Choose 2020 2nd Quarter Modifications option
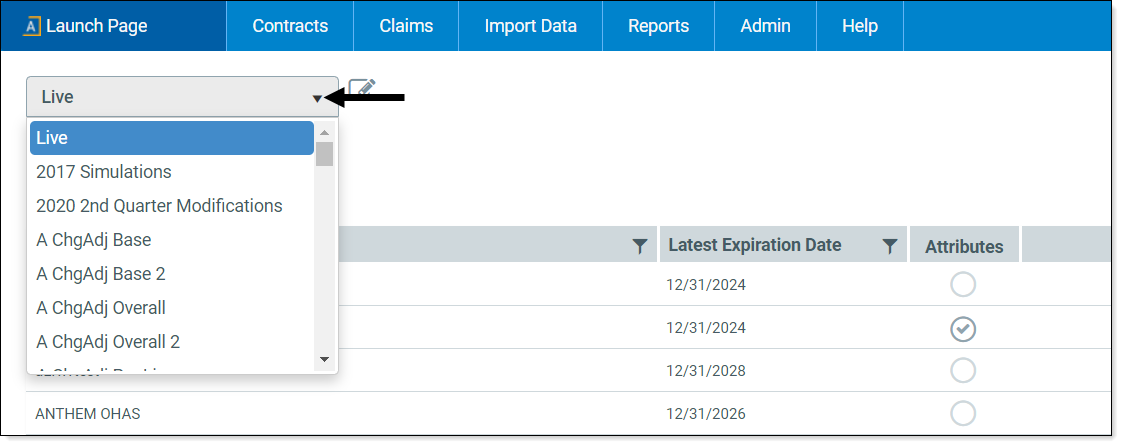 (x=159, y=206)
